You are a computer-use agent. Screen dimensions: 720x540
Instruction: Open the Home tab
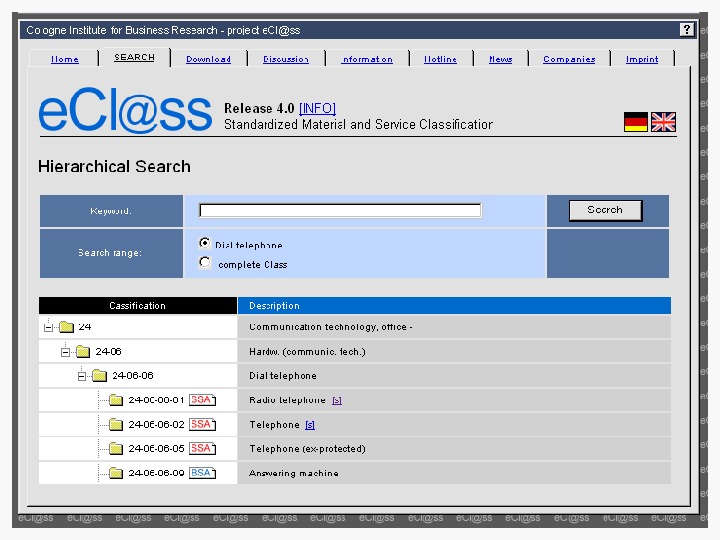point(64,59)
